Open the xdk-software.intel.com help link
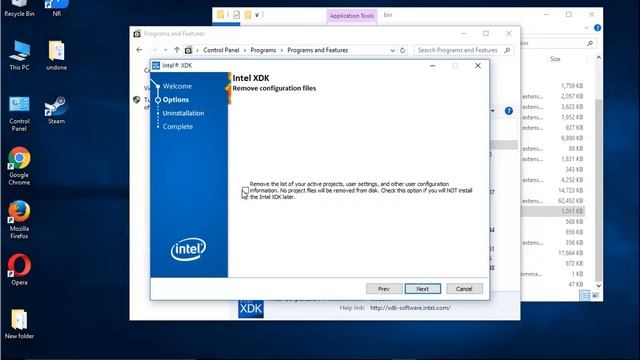This screenshot has width=640, height=360. tap(410, 308)
